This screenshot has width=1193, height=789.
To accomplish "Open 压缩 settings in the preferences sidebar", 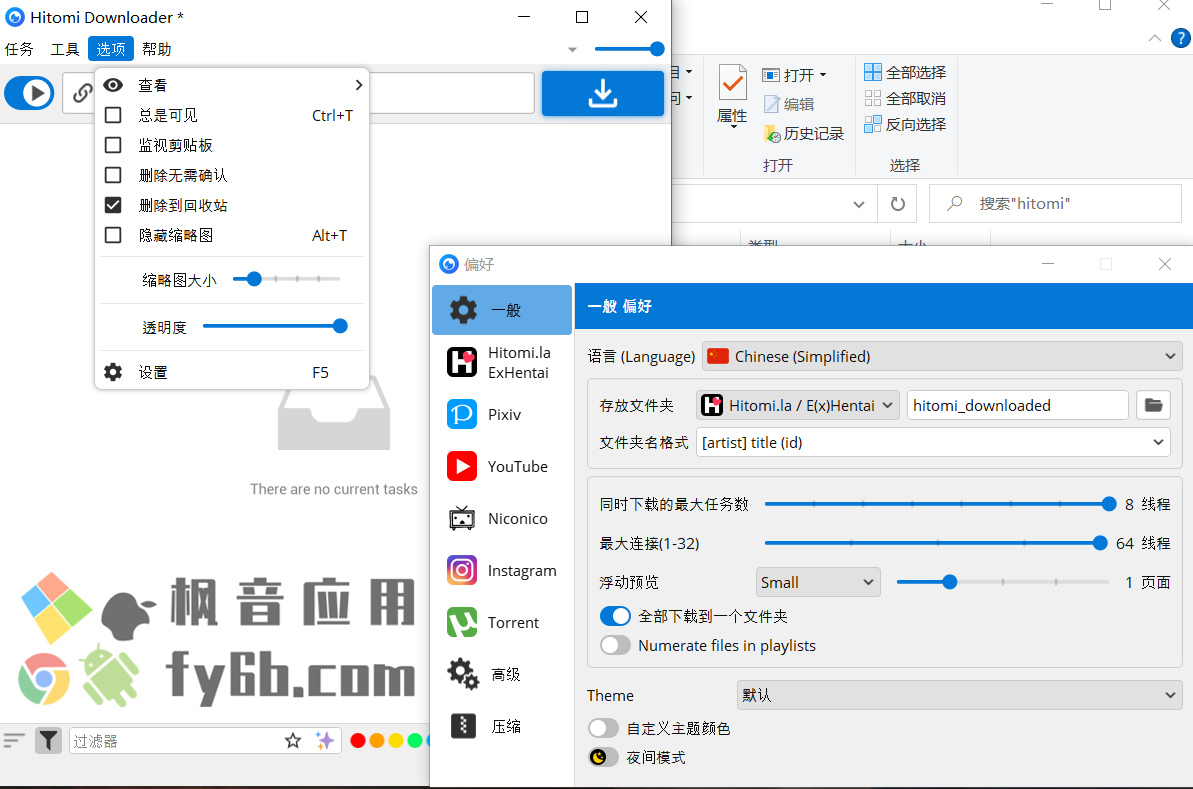I will (x=502, y=727).
